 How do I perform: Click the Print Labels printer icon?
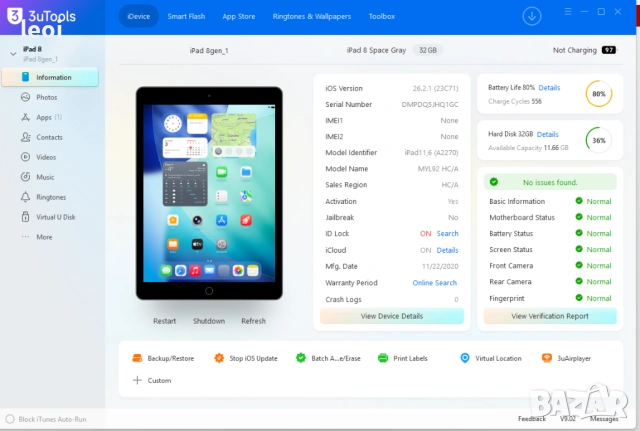point(383,358)
